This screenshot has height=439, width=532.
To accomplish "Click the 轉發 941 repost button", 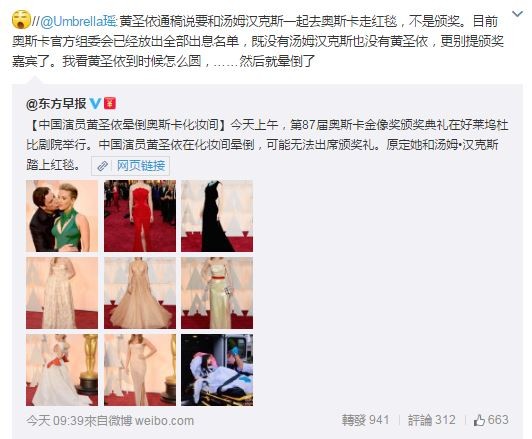I will [365, 420].
